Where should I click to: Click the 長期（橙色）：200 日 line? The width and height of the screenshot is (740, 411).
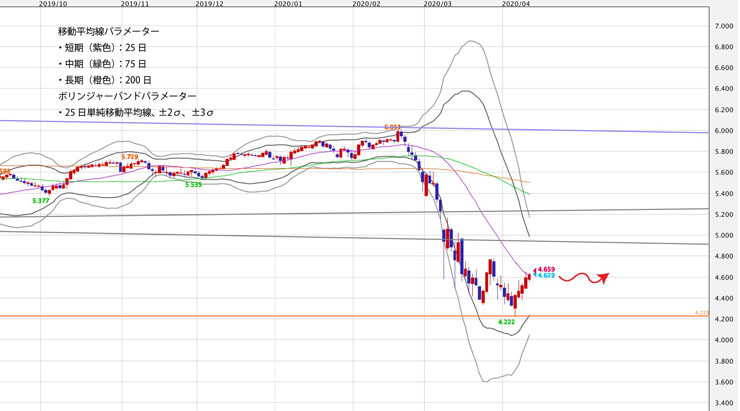point(104,80)
